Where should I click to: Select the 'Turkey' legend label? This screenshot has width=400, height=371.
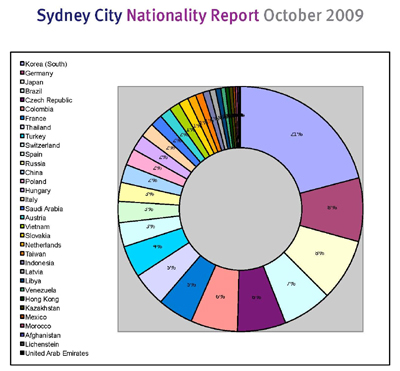35,136
